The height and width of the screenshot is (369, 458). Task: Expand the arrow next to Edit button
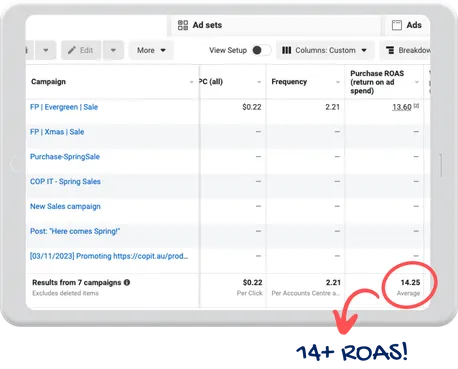113,50
